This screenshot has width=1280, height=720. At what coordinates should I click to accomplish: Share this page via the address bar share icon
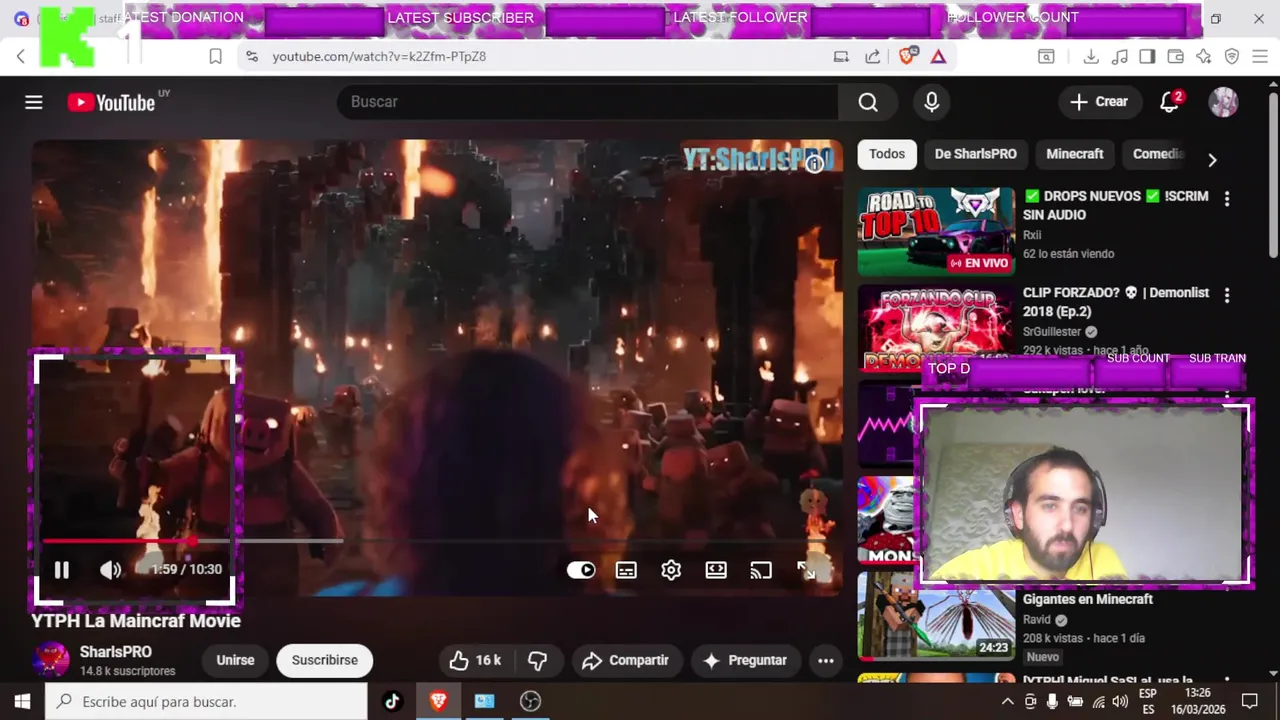[873, 57]
